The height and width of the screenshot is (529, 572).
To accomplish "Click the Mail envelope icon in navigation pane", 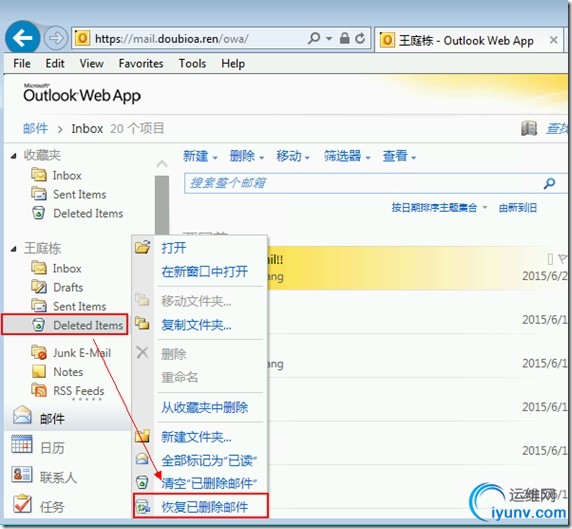I will point(22,415).
